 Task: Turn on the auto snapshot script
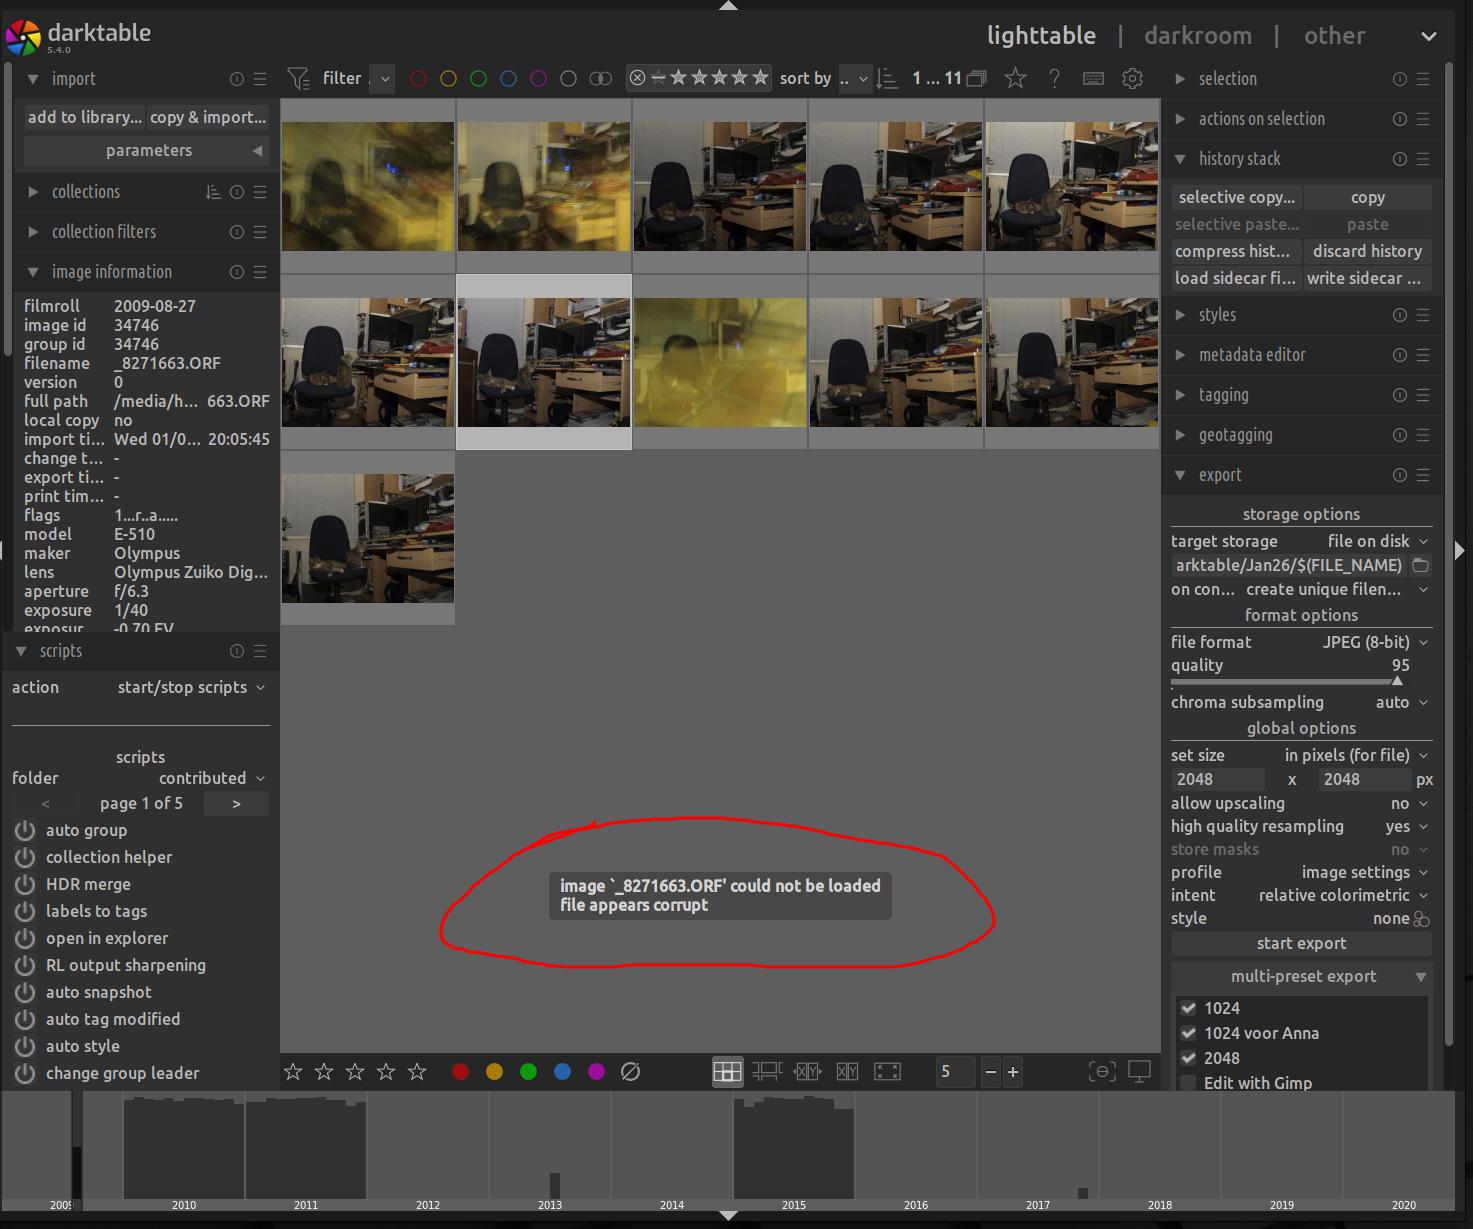tap(25, 992)
